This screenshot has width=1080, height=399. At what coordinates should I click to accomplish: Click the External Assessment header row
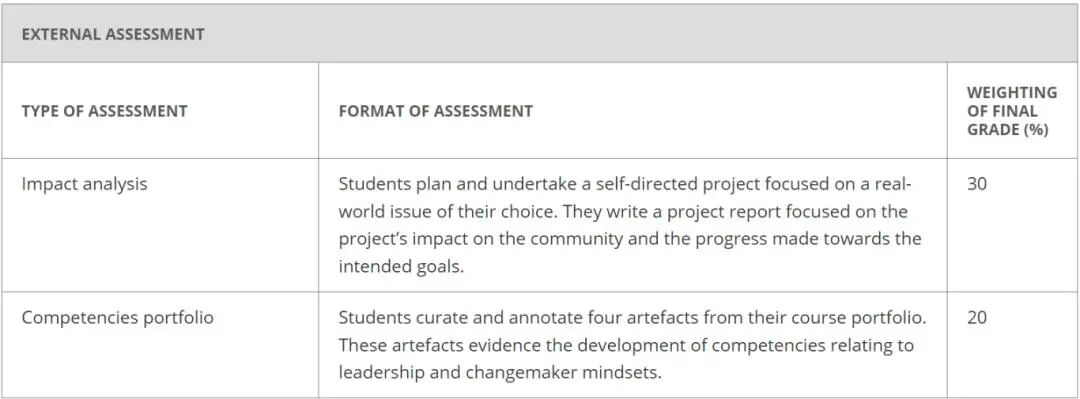coord(540,34)
